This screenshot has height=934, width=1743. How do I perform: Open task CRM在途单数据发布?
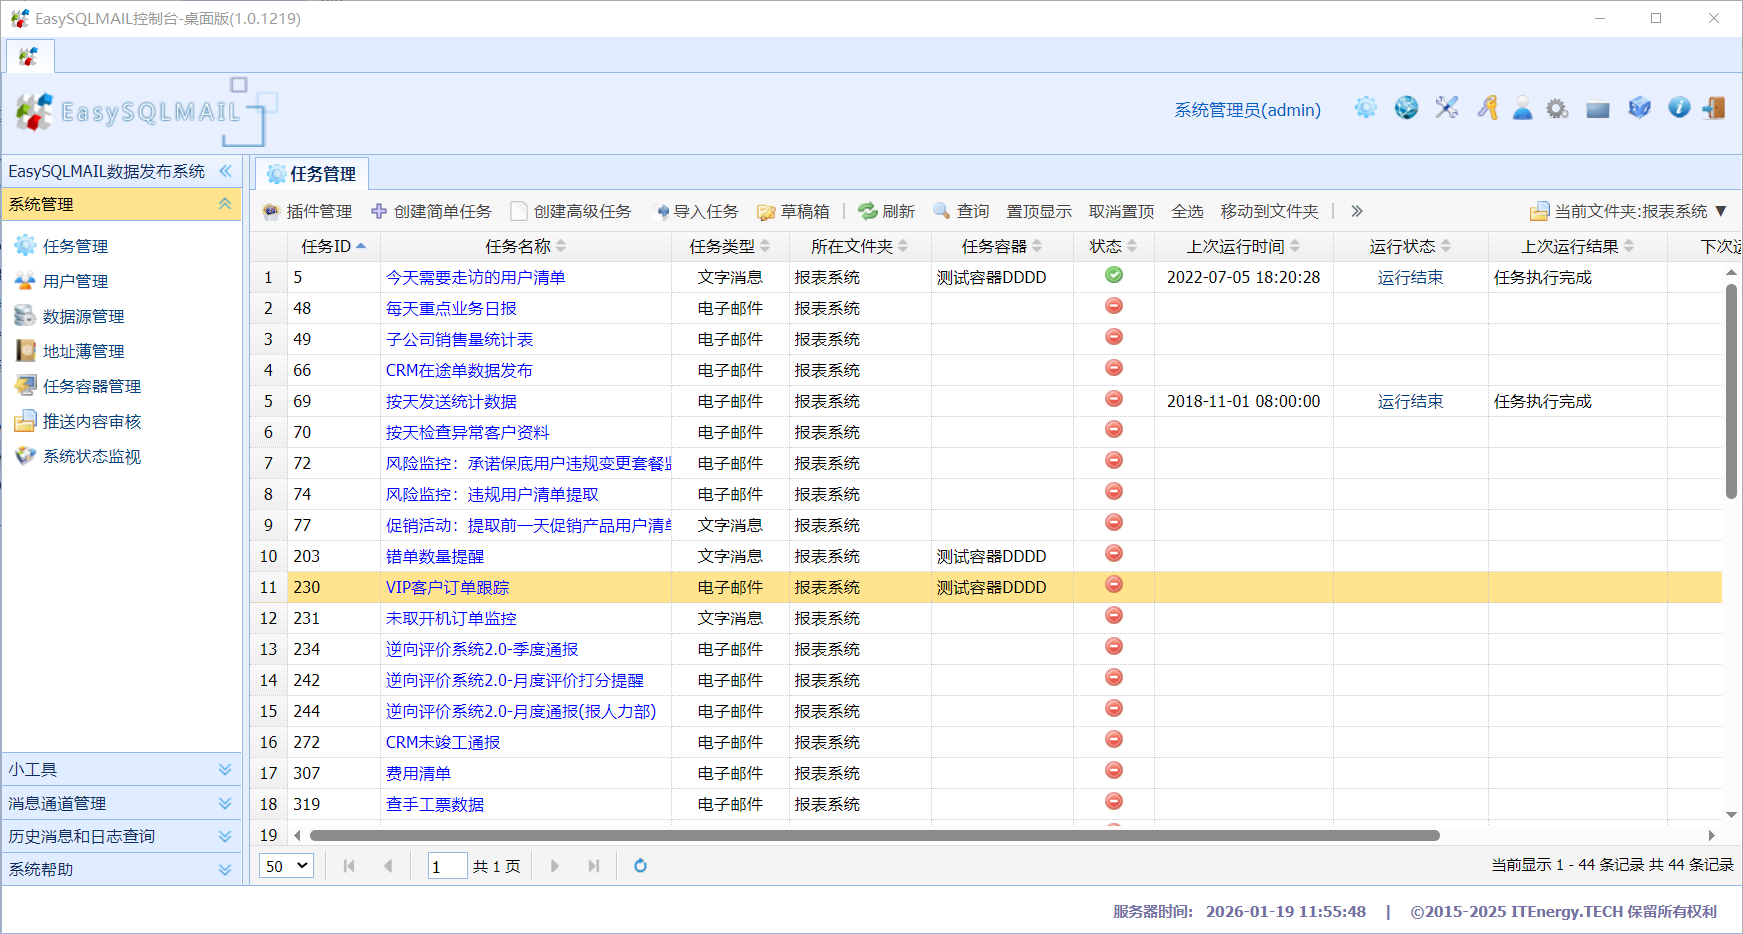tap(459, 370)
